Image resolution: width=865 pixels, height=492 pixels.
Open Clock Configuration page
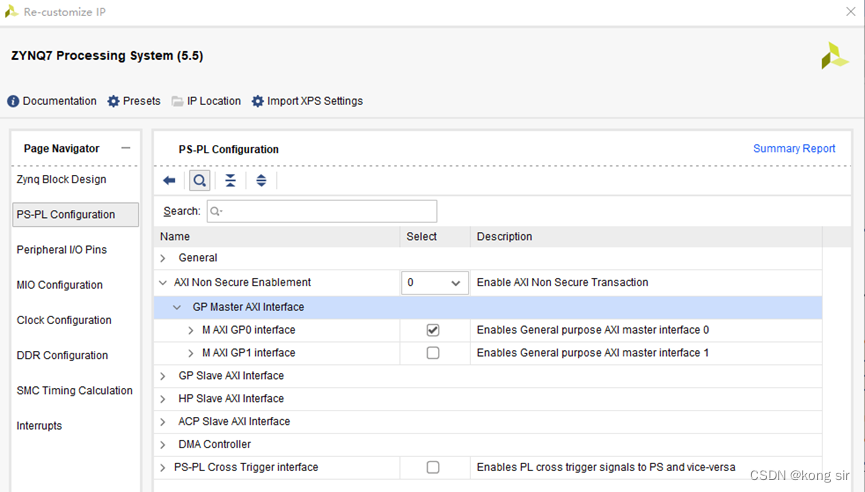(64, 320)
